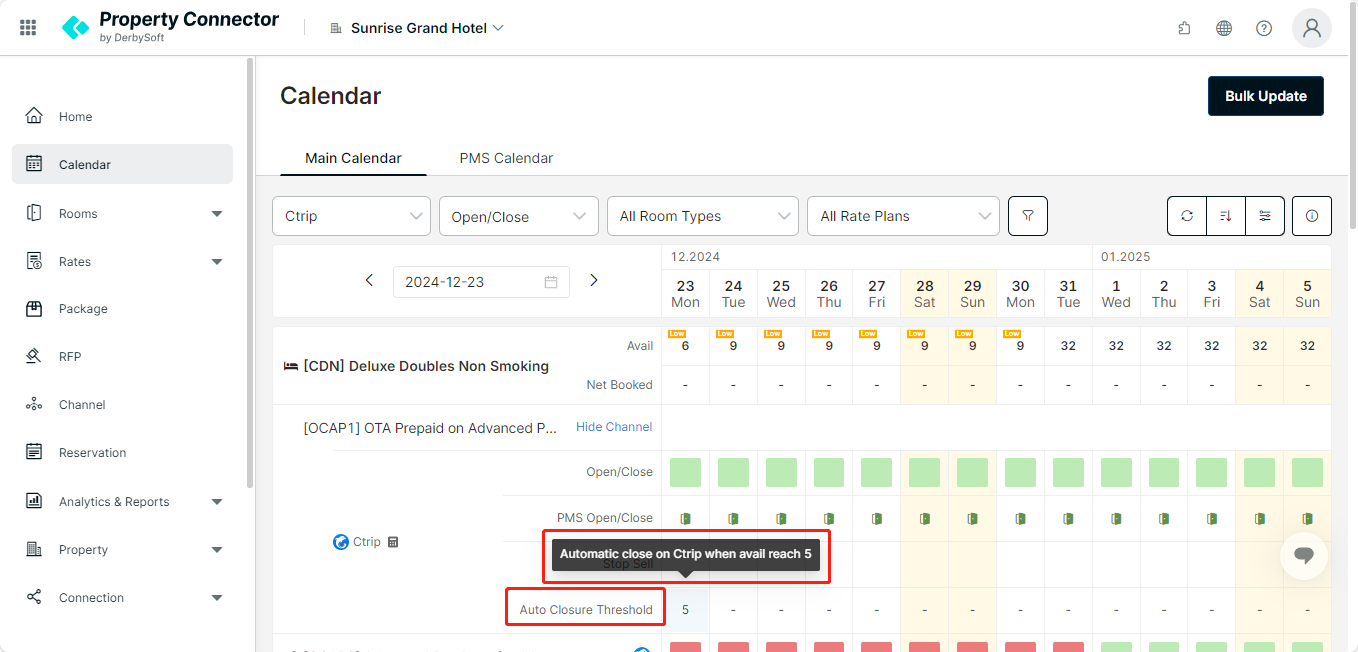The height and width of the screenshot is (652, 1358).
Task: Expand Rates sidebar section
Action: (122, 261)
